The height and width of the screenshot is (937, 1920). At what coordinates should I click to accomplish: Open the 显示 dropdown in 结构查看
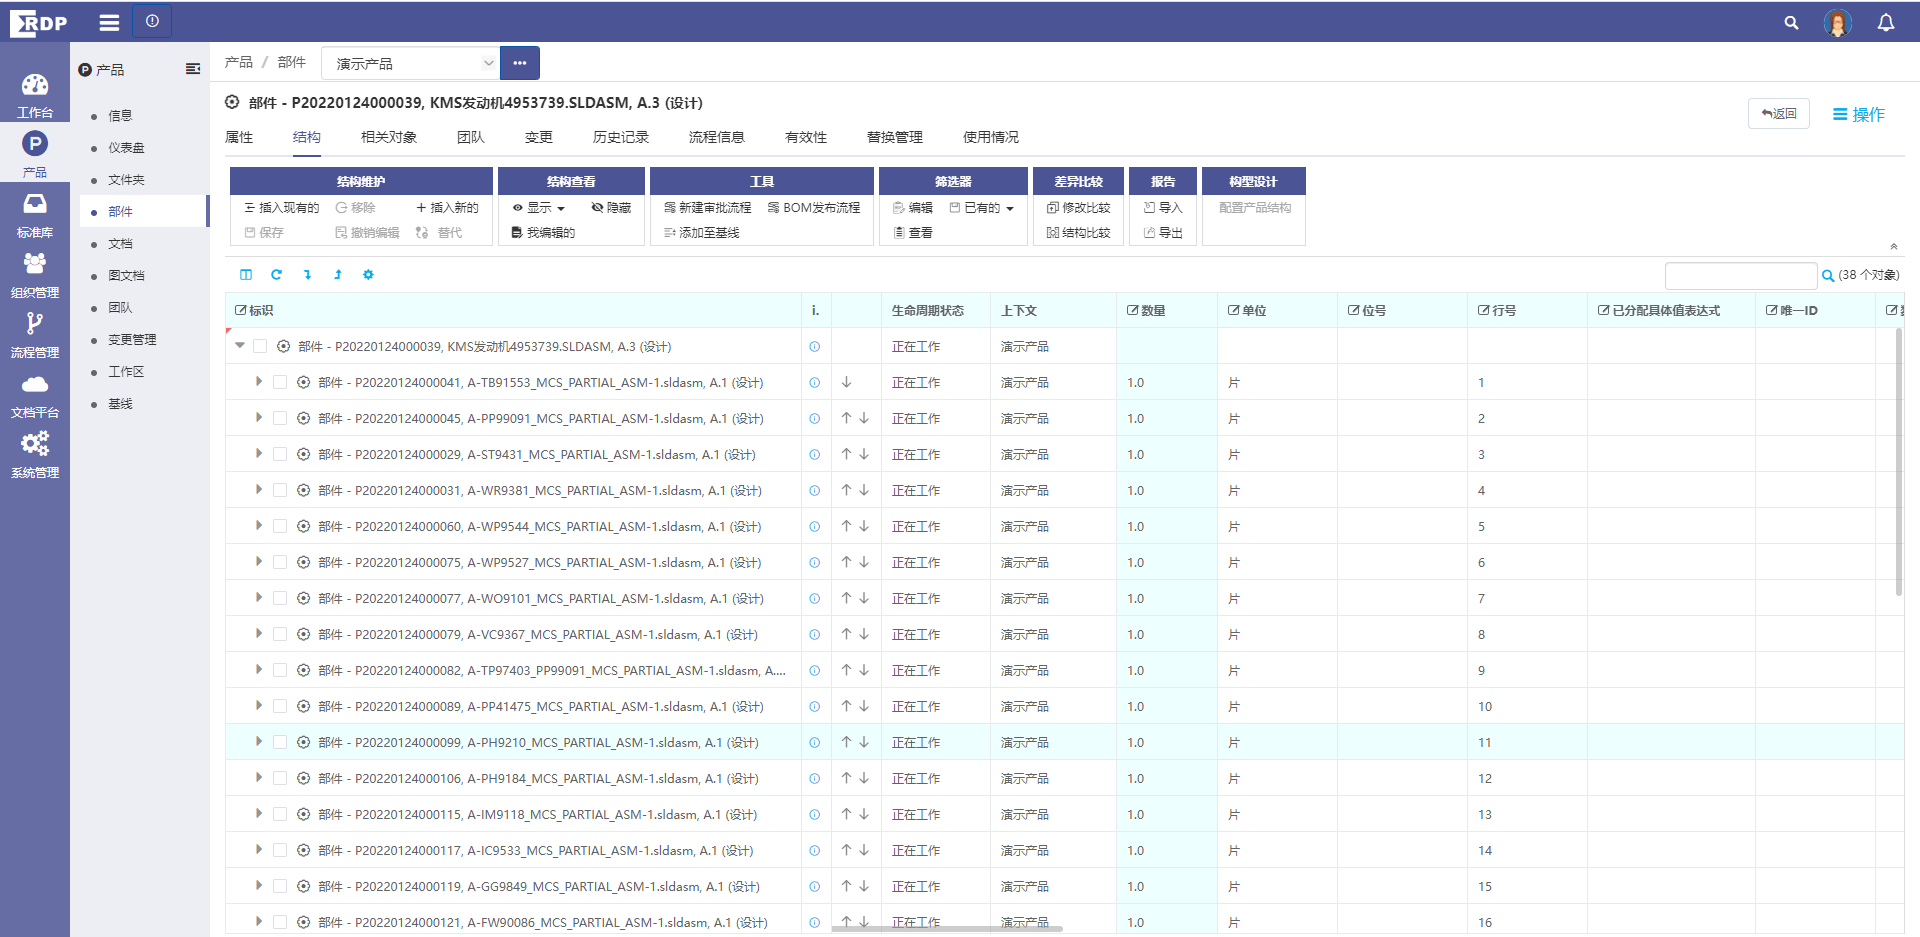pos(539,208)
